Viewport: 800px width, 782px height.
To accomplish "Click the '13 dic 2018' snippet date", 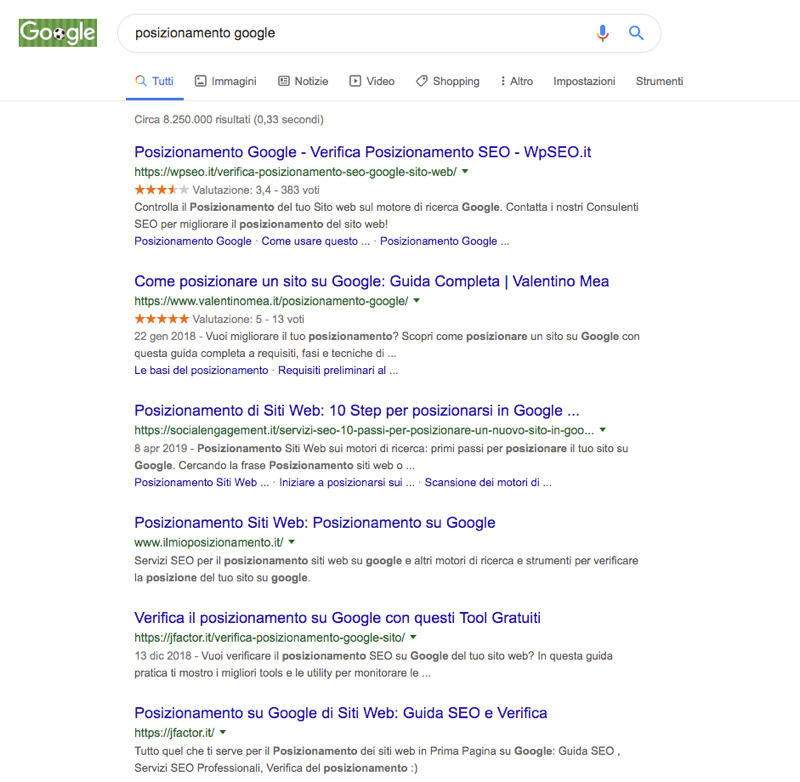I will (163, 655).
